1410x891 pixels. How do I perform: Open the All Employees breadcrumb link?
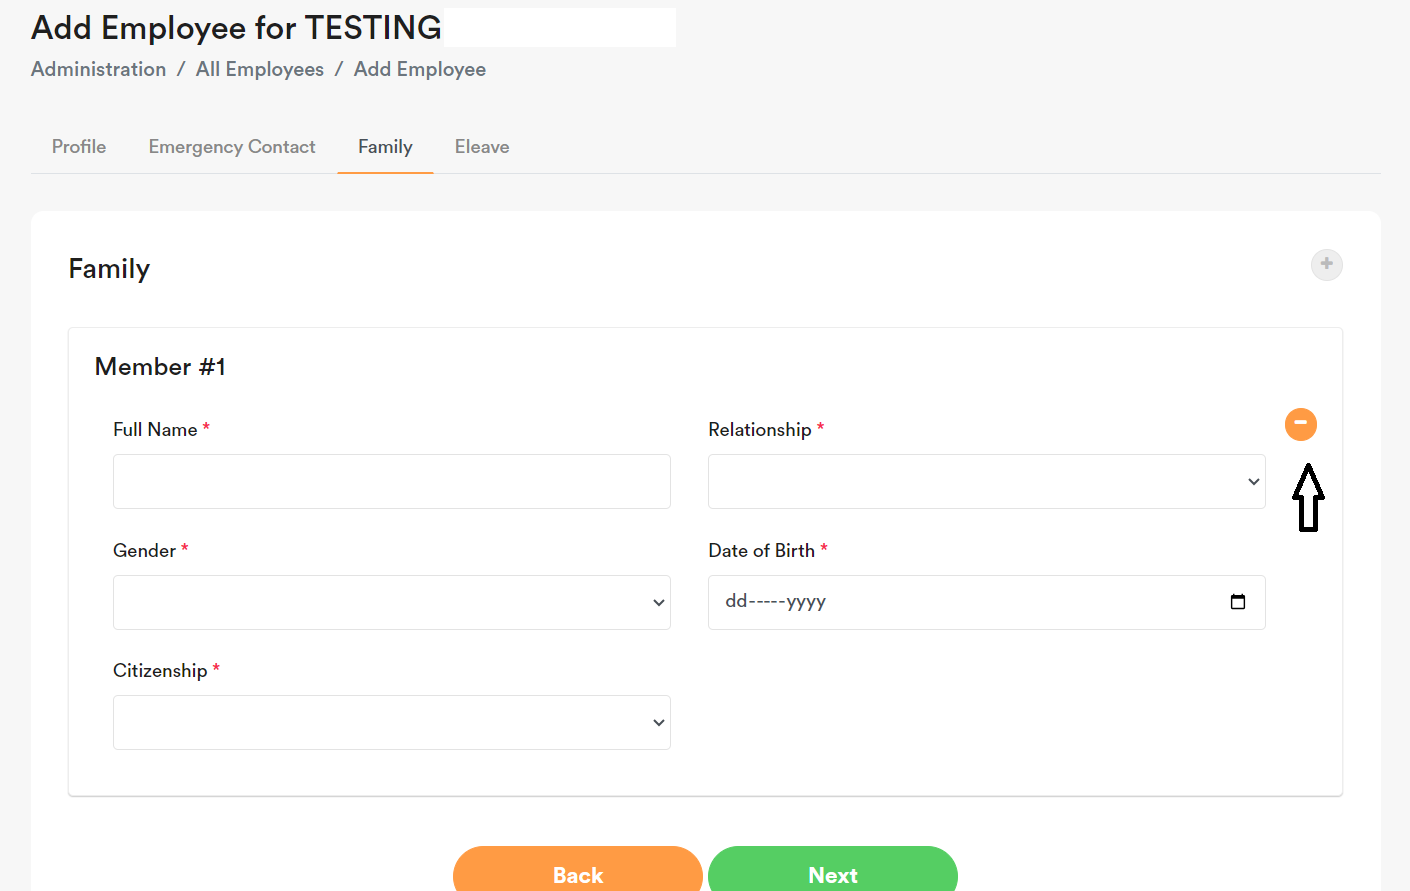(x=260, y=69)
